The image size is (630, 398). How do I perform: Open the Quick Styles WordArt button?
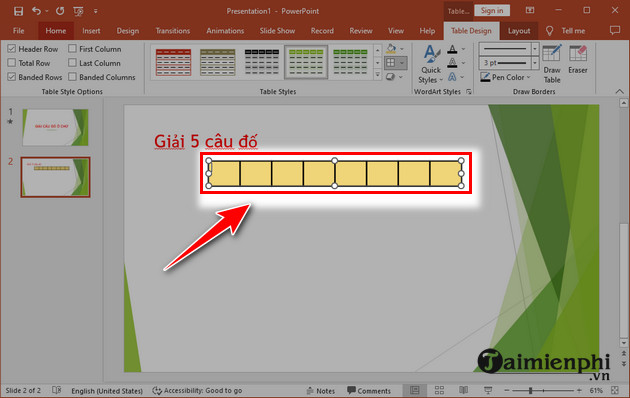click(430, 64)
